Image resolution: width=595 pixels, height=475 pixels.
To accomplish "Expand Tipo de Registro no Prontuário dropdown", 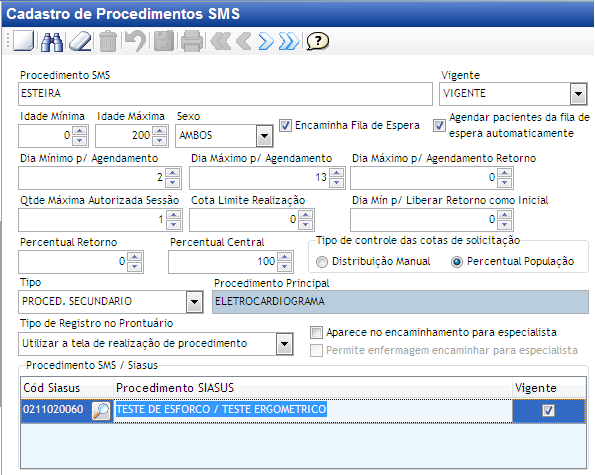I will coord(285,344).
